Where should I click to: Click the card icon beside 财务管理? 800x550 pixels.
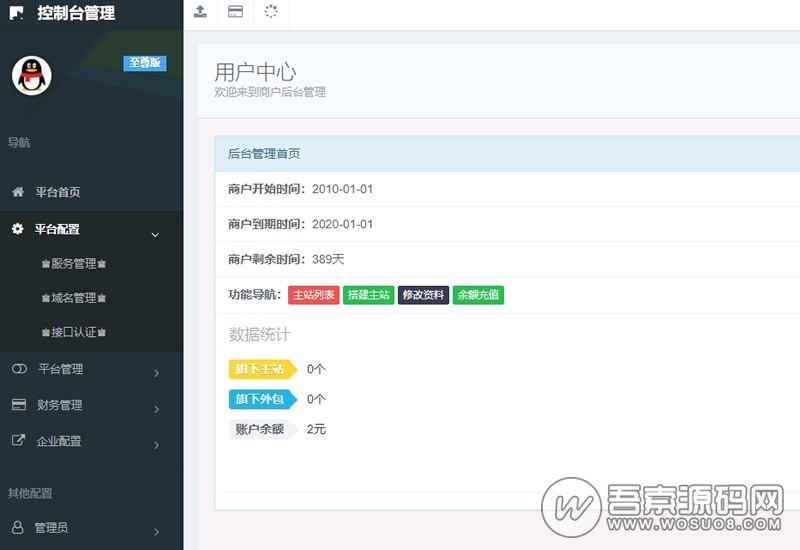[18, 405]
